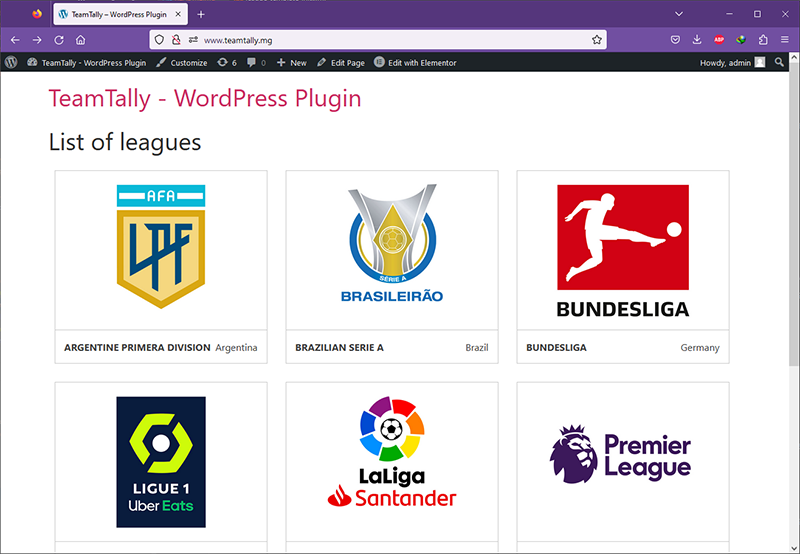Open the Argentine Primera Division logo
This screenshot has width=800, height=554.
[x=161, y=246]
